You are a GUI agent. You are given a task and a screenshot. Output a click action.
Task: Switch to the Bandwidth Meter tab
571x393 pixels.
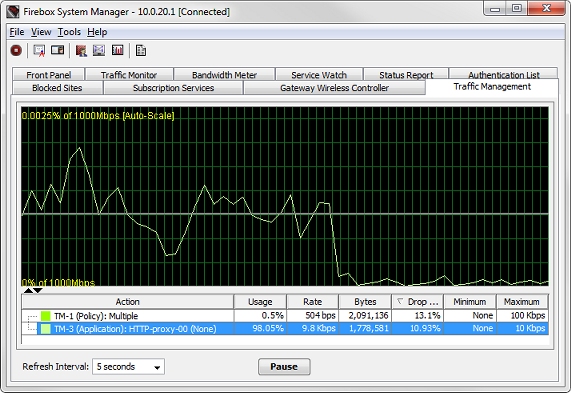pos(224,74)
